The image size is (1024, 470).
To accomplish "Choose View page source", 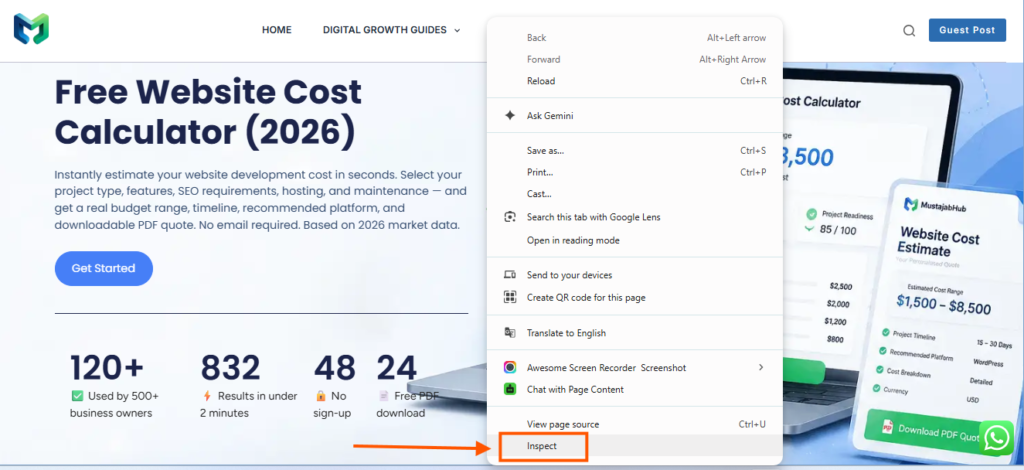I will [x=635, y=424].
